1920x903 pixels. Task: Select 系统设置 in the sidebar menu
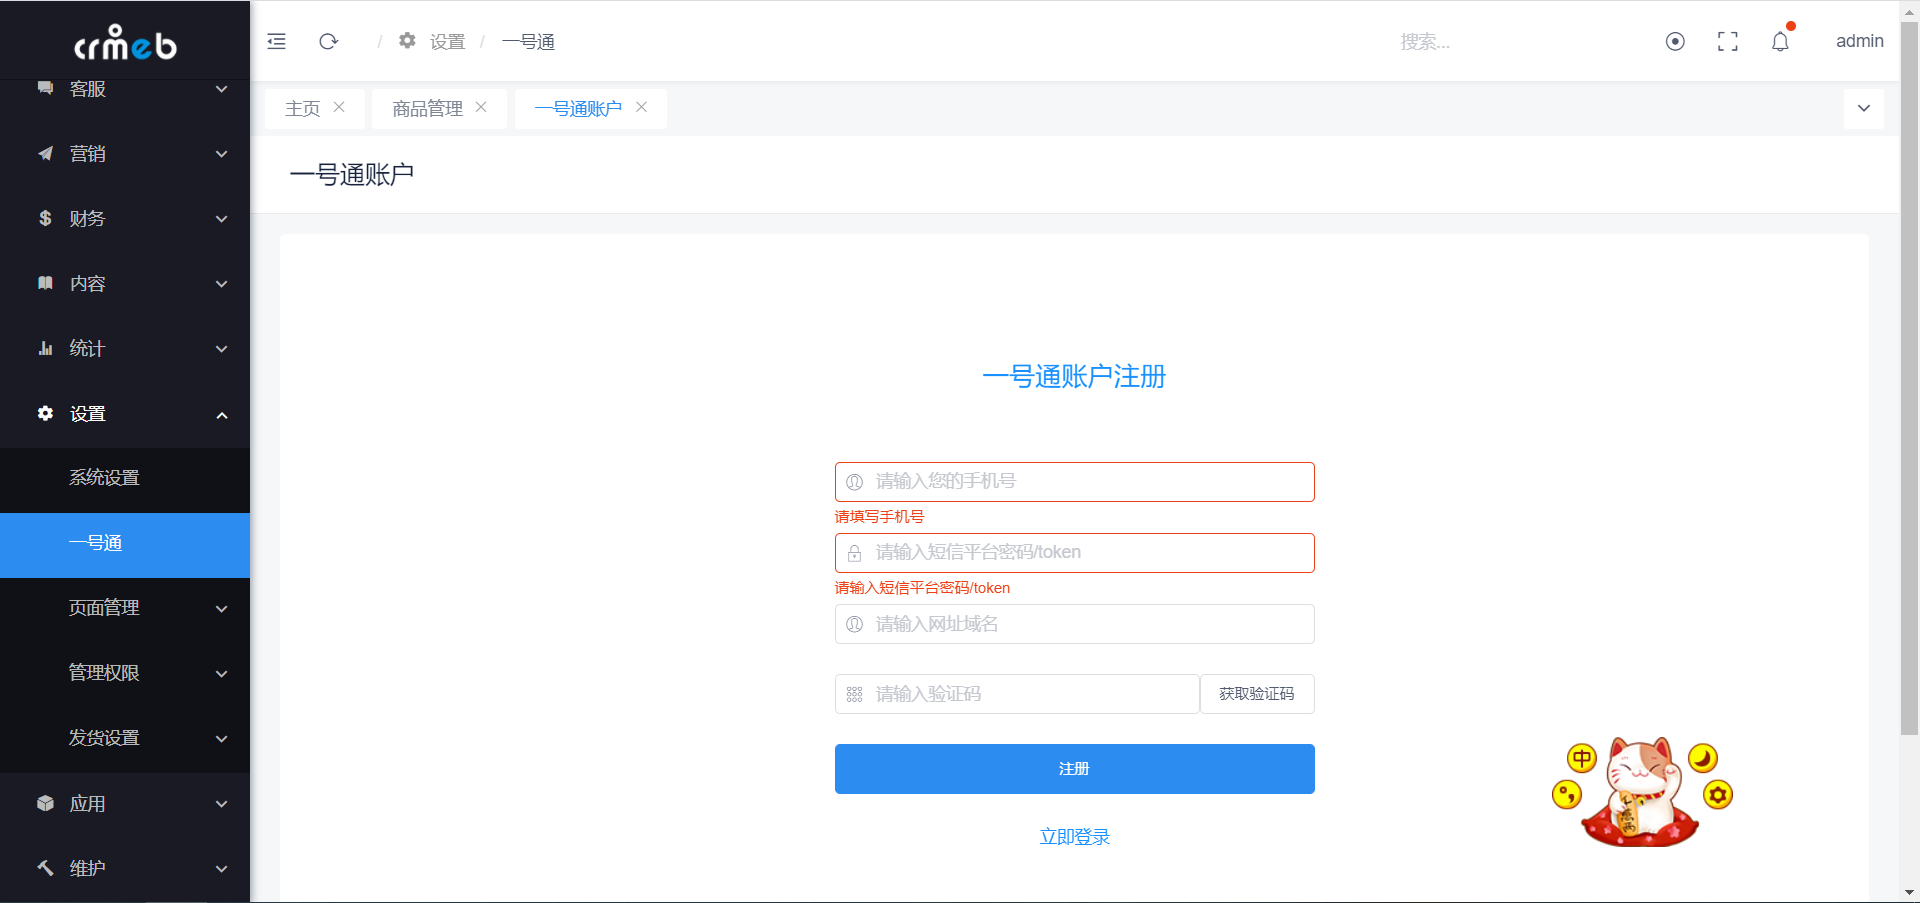[x=104, y=477]
